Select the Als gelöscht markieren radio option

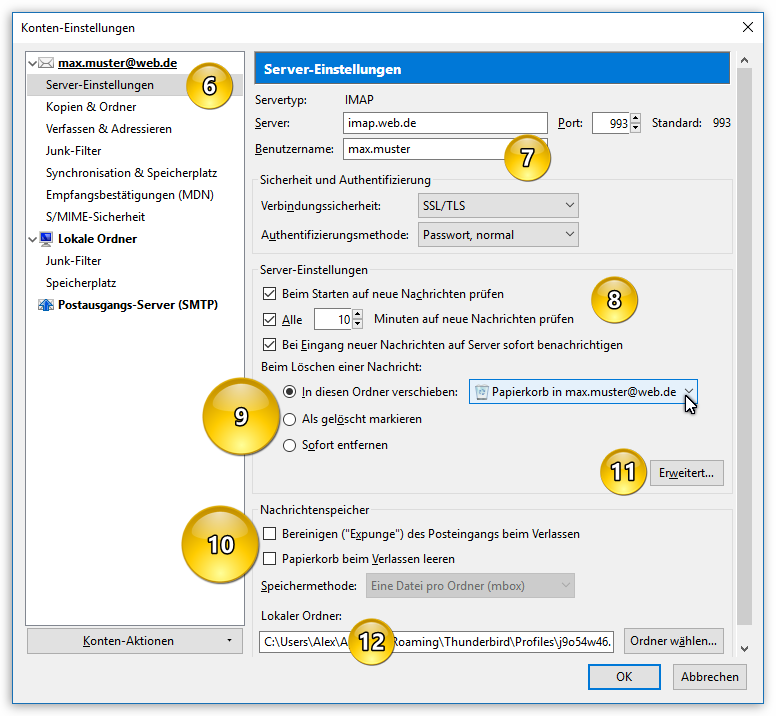pos(290,419)
